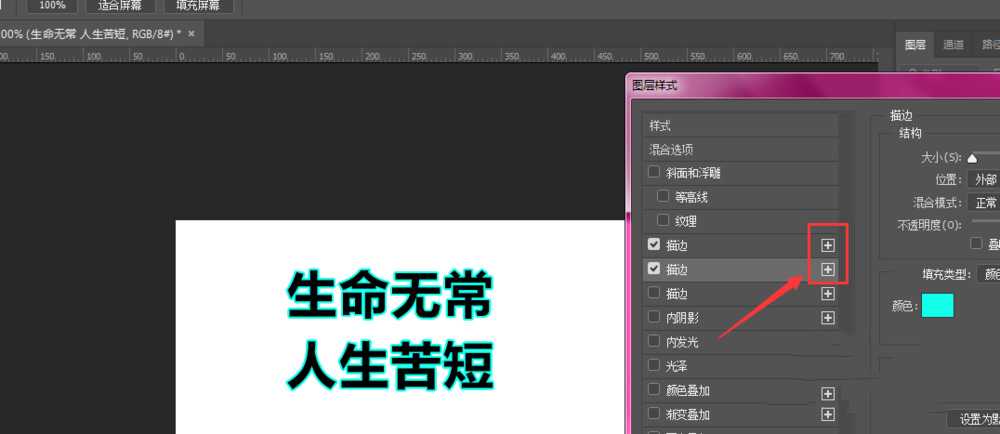Tick the 内发光 effect checkbox

(654, 342)
